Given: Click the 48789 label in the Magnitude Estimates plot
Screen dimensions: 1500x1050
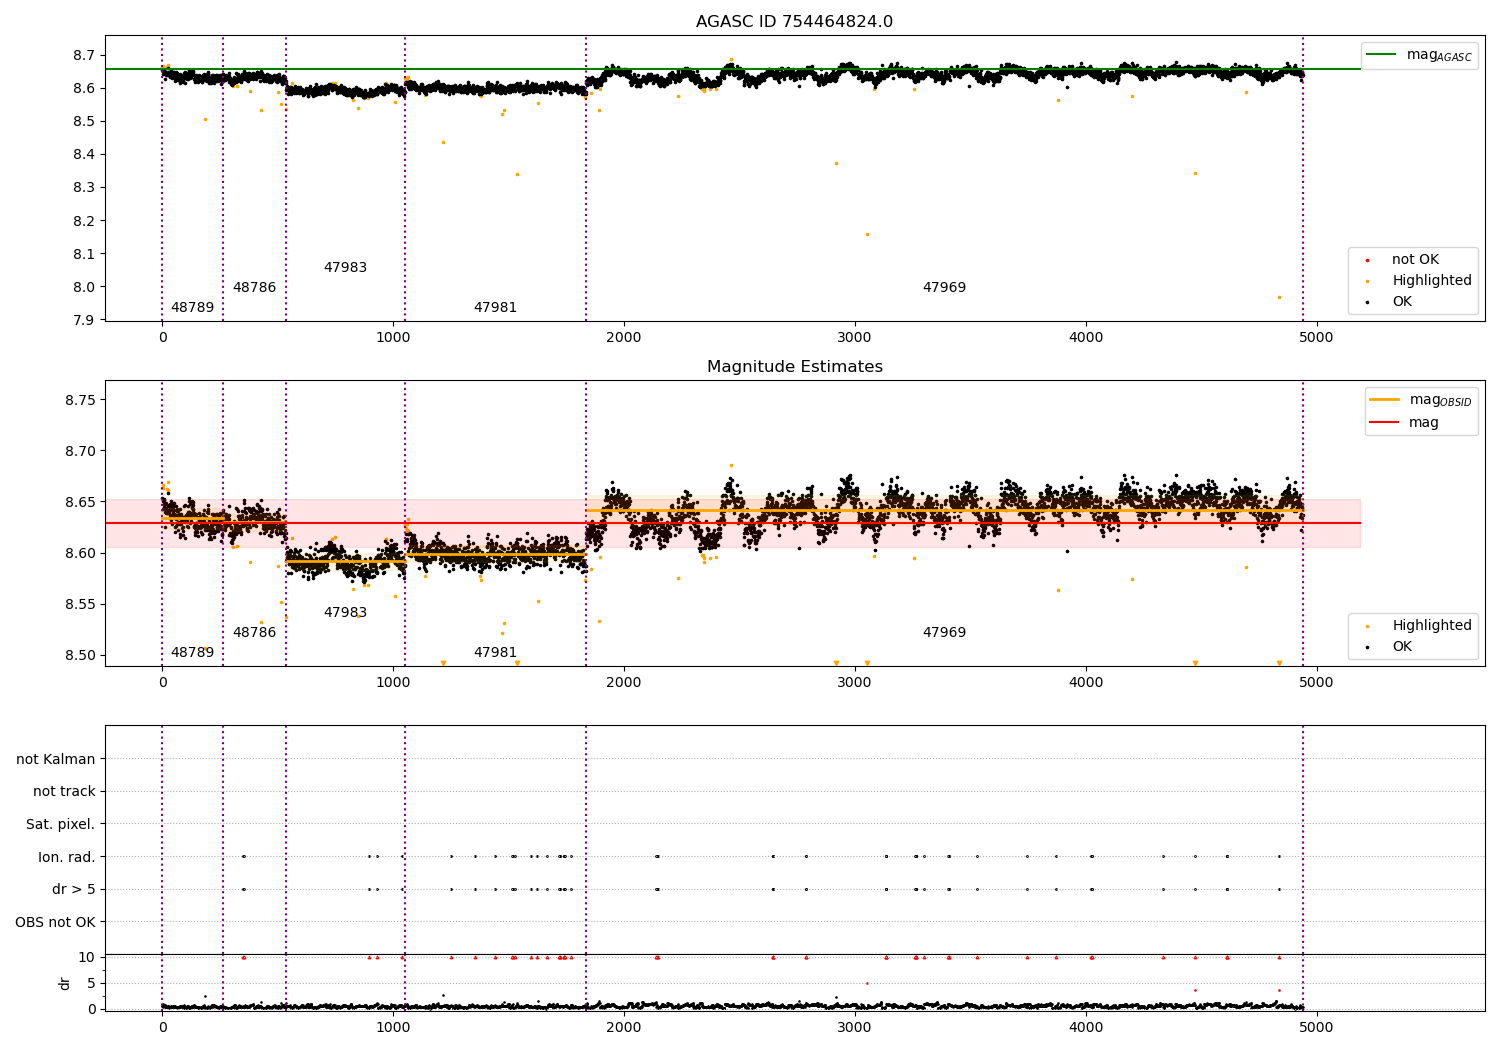Looking at the screenshot, I should coord(192,653).
